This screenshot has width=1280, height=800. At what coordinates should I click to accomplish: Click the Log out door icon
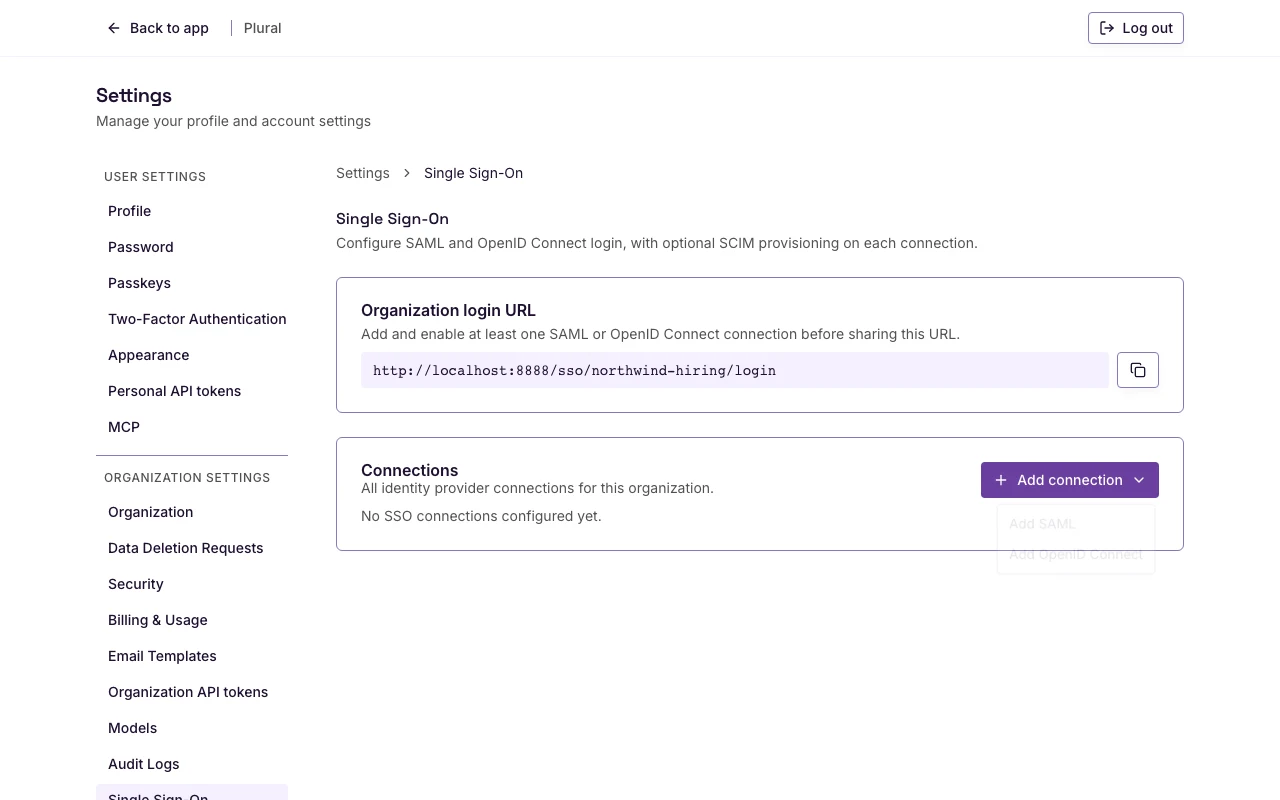tap(1107, 28)
